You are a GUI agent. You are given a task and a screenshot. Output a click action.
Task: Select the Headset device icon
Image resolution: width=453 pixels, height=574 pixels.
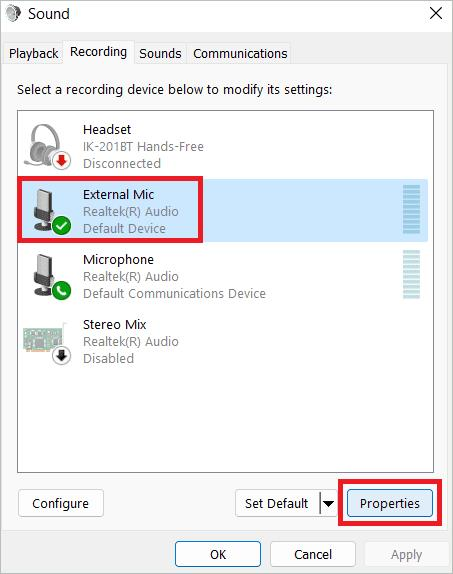[x=47, y=146]
